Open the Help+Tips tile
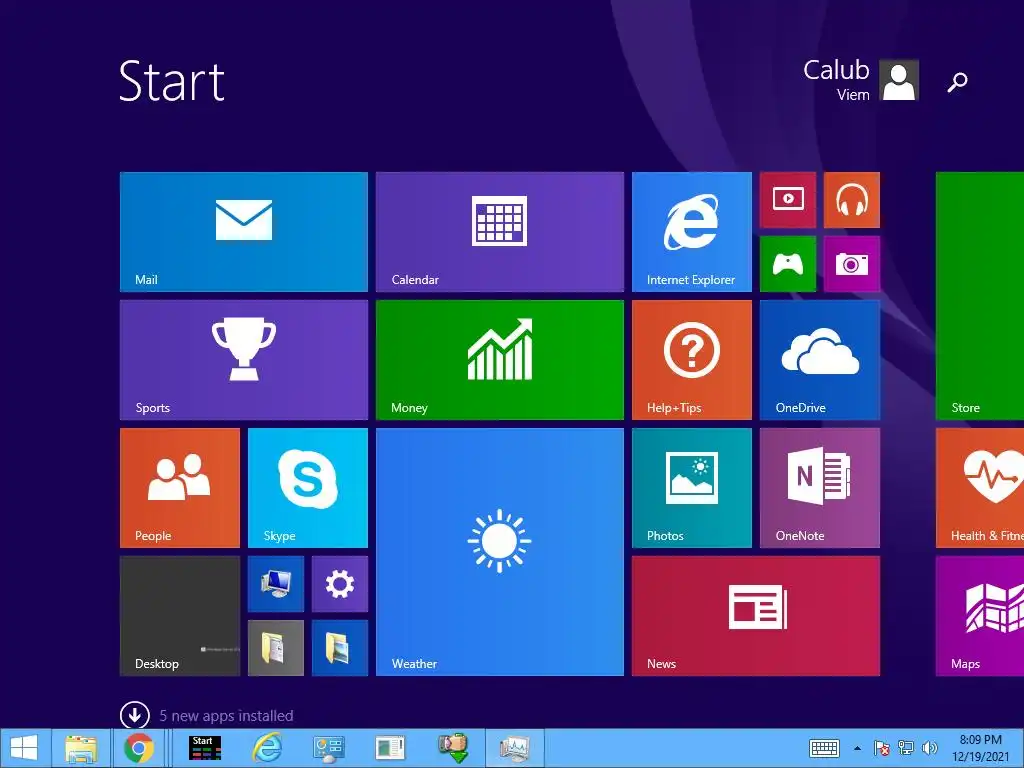Viewport: 1024px width, 768px height. click(692, 360)
